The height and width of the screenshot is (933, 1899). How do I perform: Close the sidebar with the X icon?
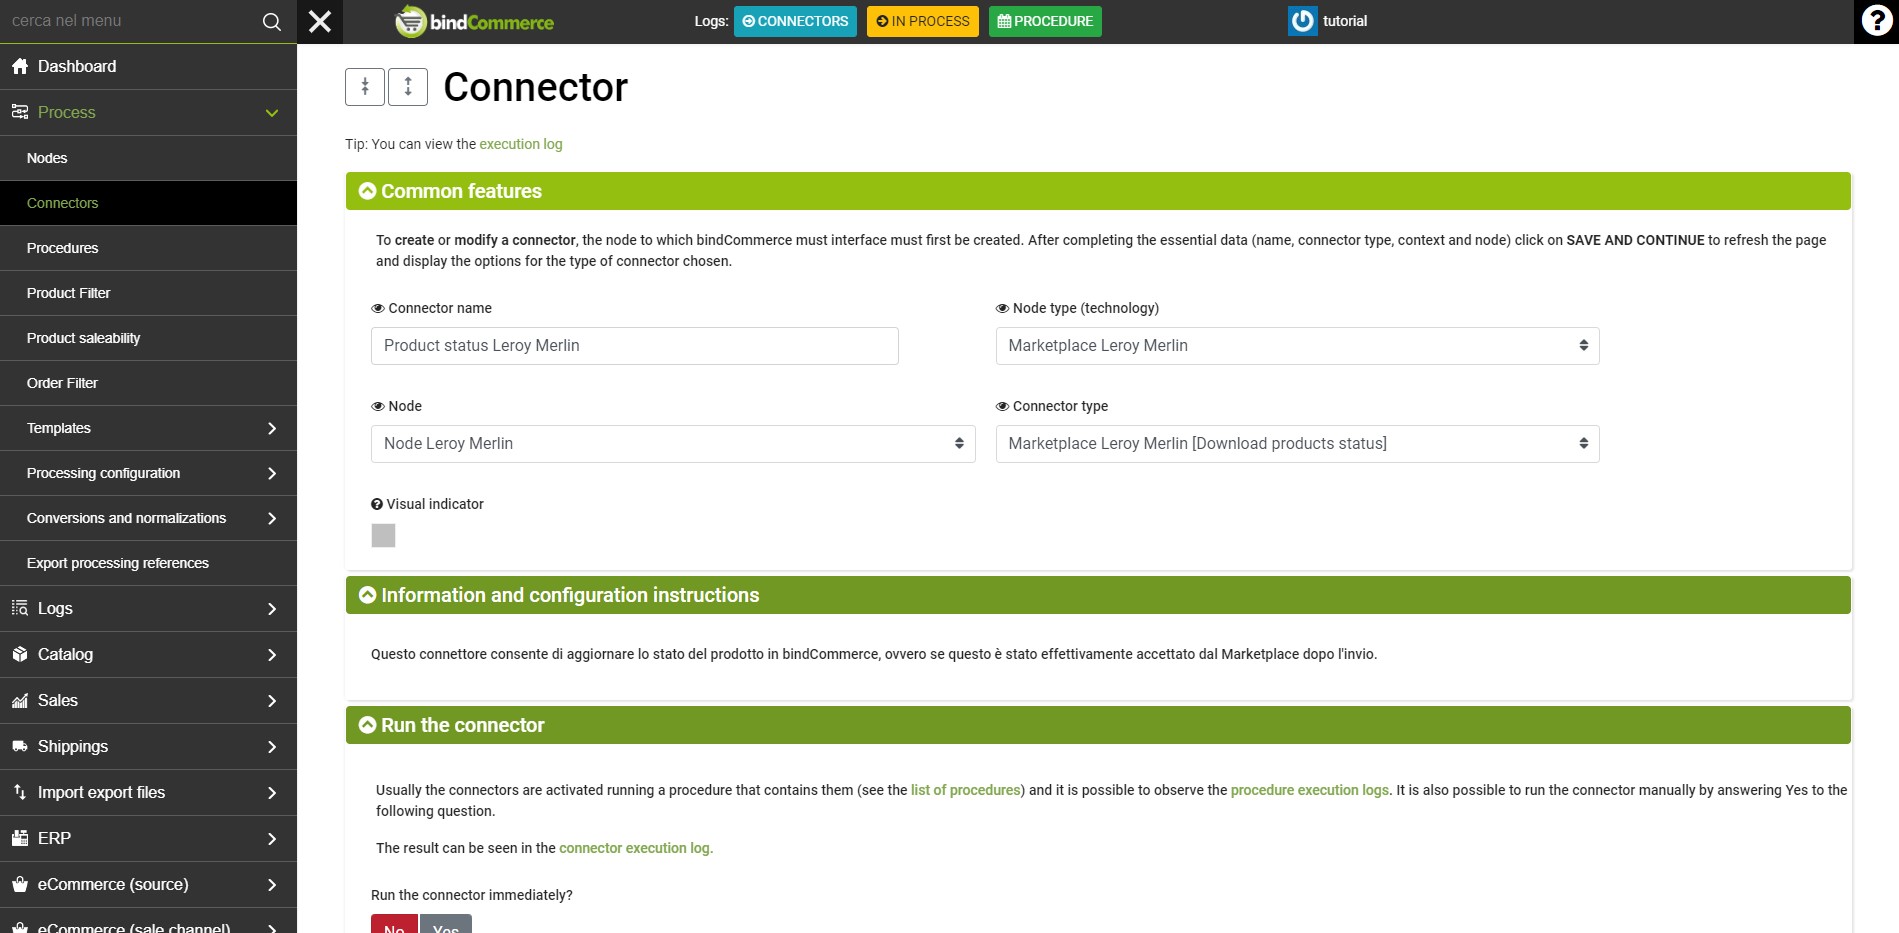(x=320, y=21)
